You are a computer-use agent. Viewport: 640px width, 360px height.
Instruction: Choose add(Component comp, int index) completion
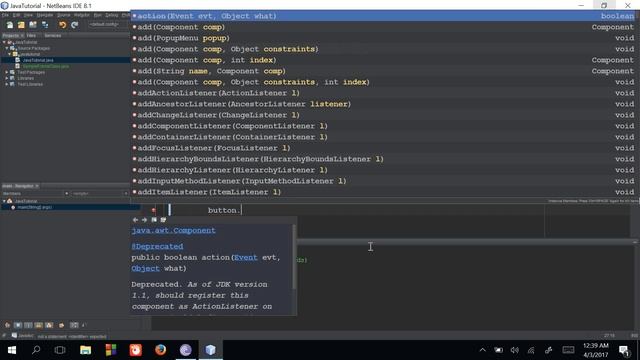(383, 60)
